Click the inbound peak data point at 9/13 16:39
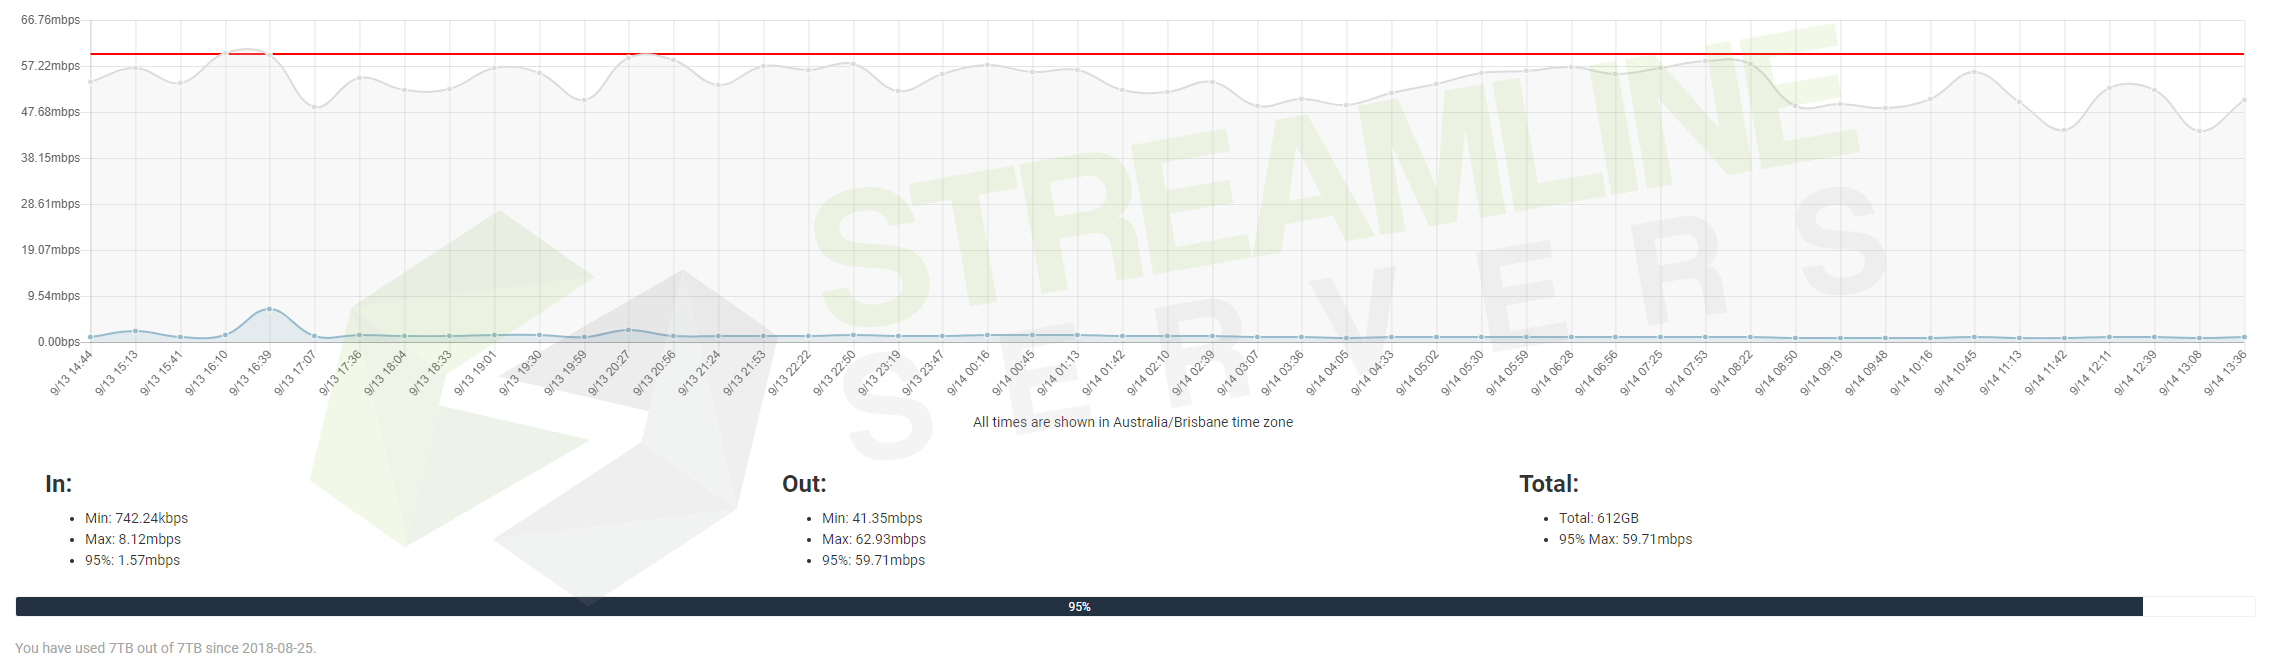The image size is (2276, 672). point(270,309)
